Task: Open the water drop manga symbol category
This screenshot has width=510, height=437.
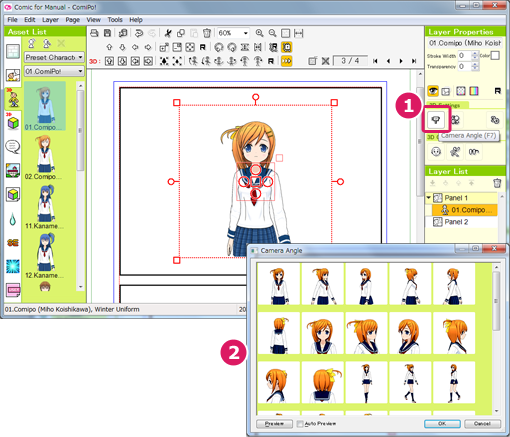Action: tap(13, 219)
